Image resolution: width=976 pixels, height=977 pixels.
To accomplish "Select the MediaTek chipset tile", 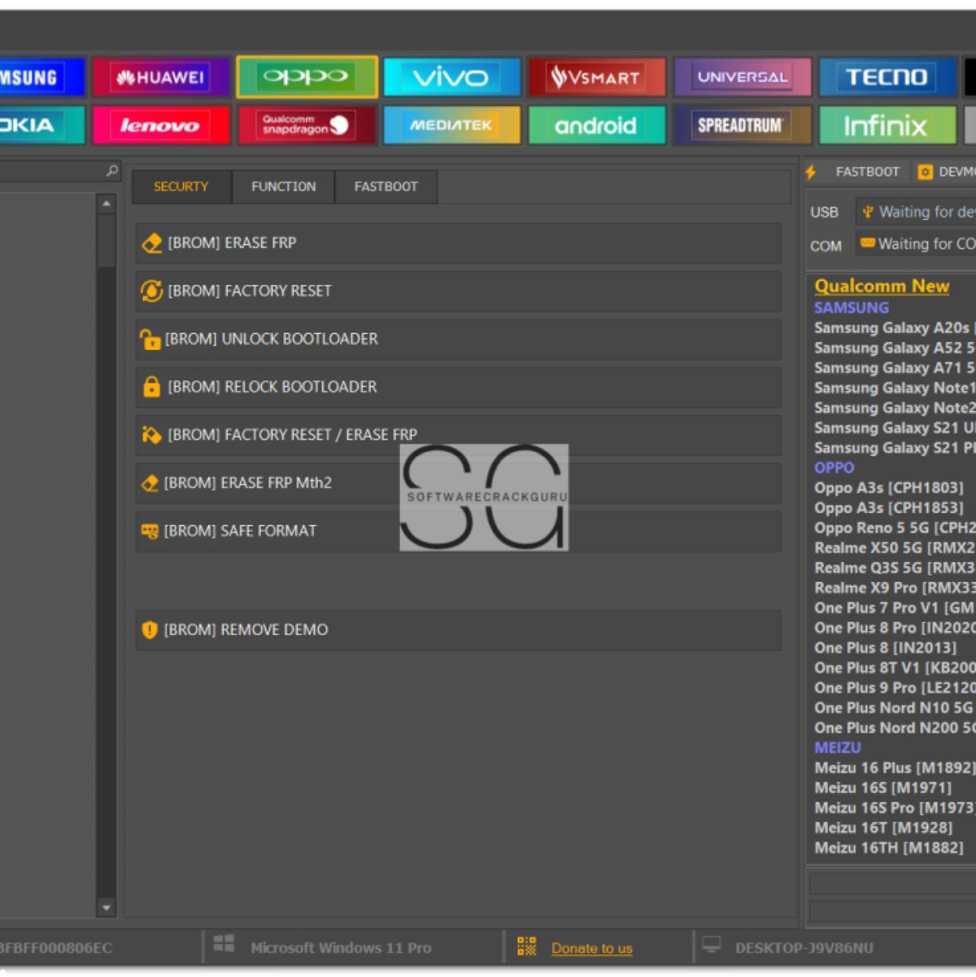I will pos(452,125).
